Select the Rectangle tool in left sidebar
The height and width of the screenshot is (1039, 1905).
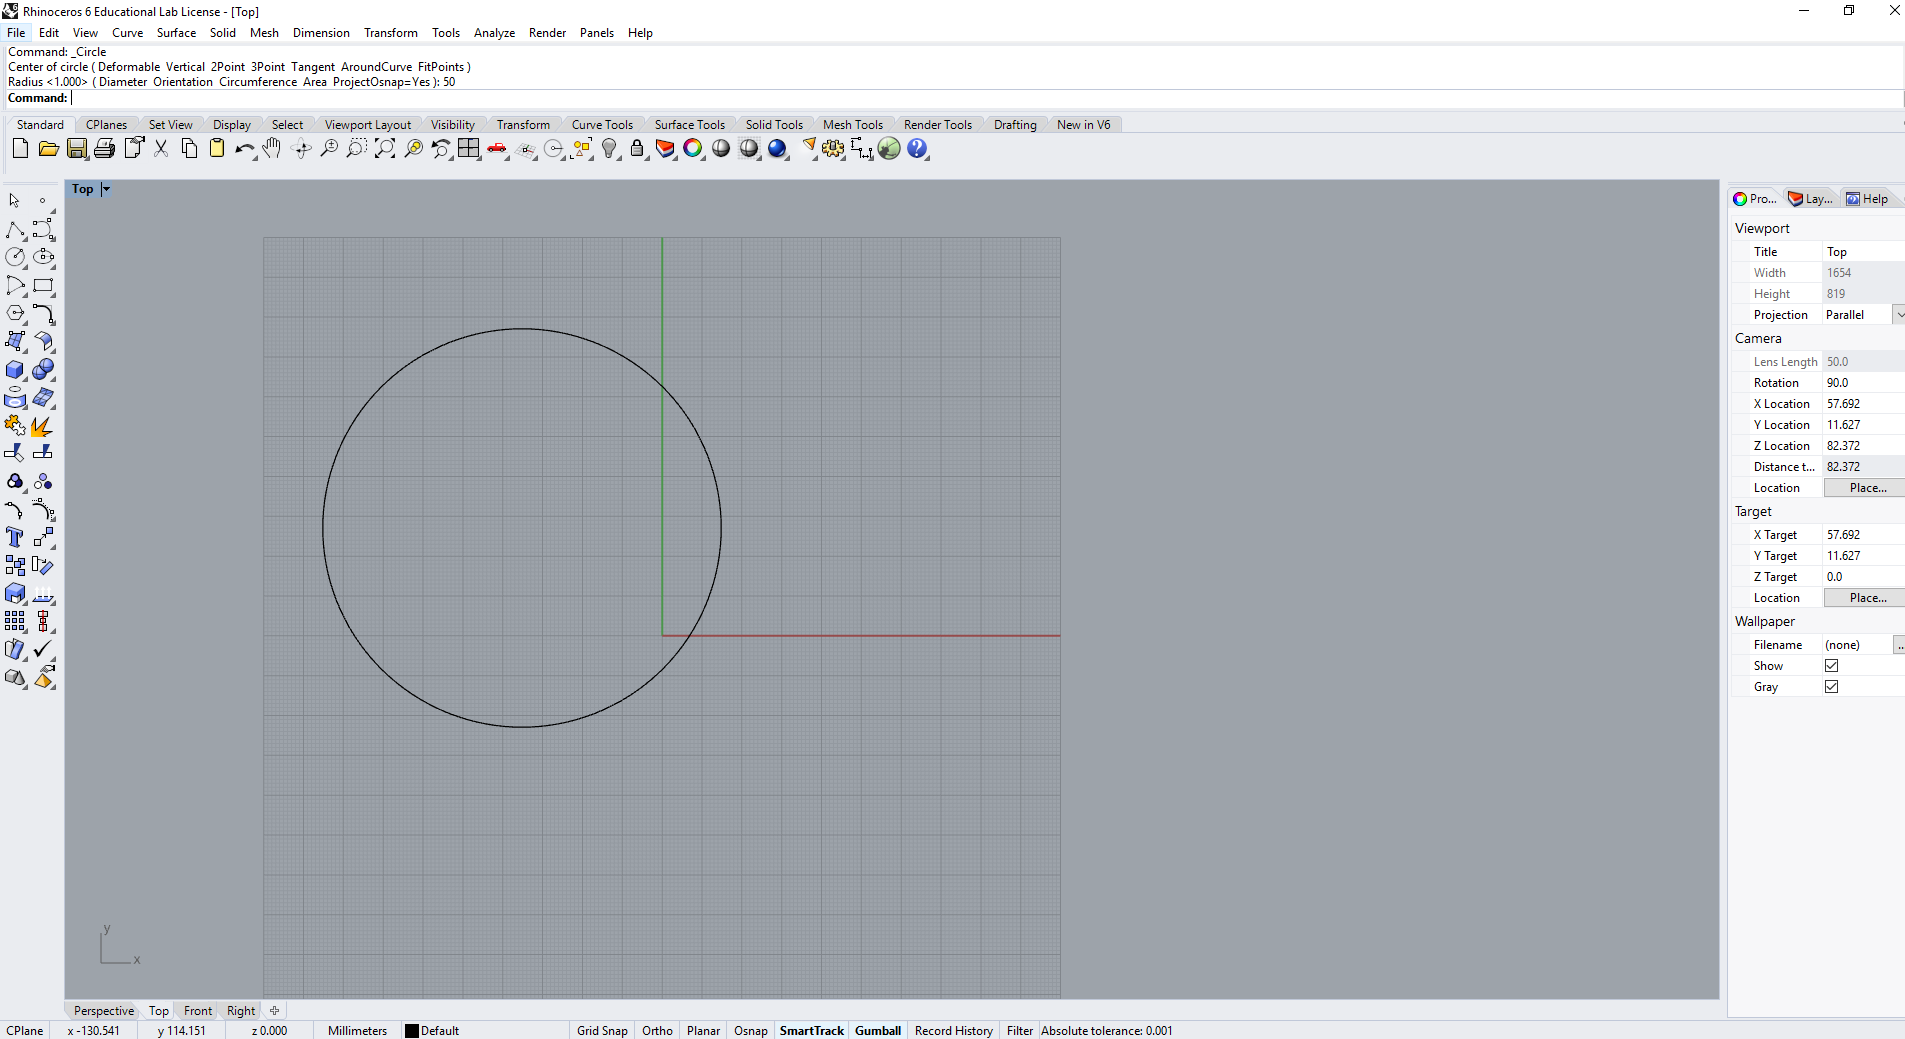[43, 286]
